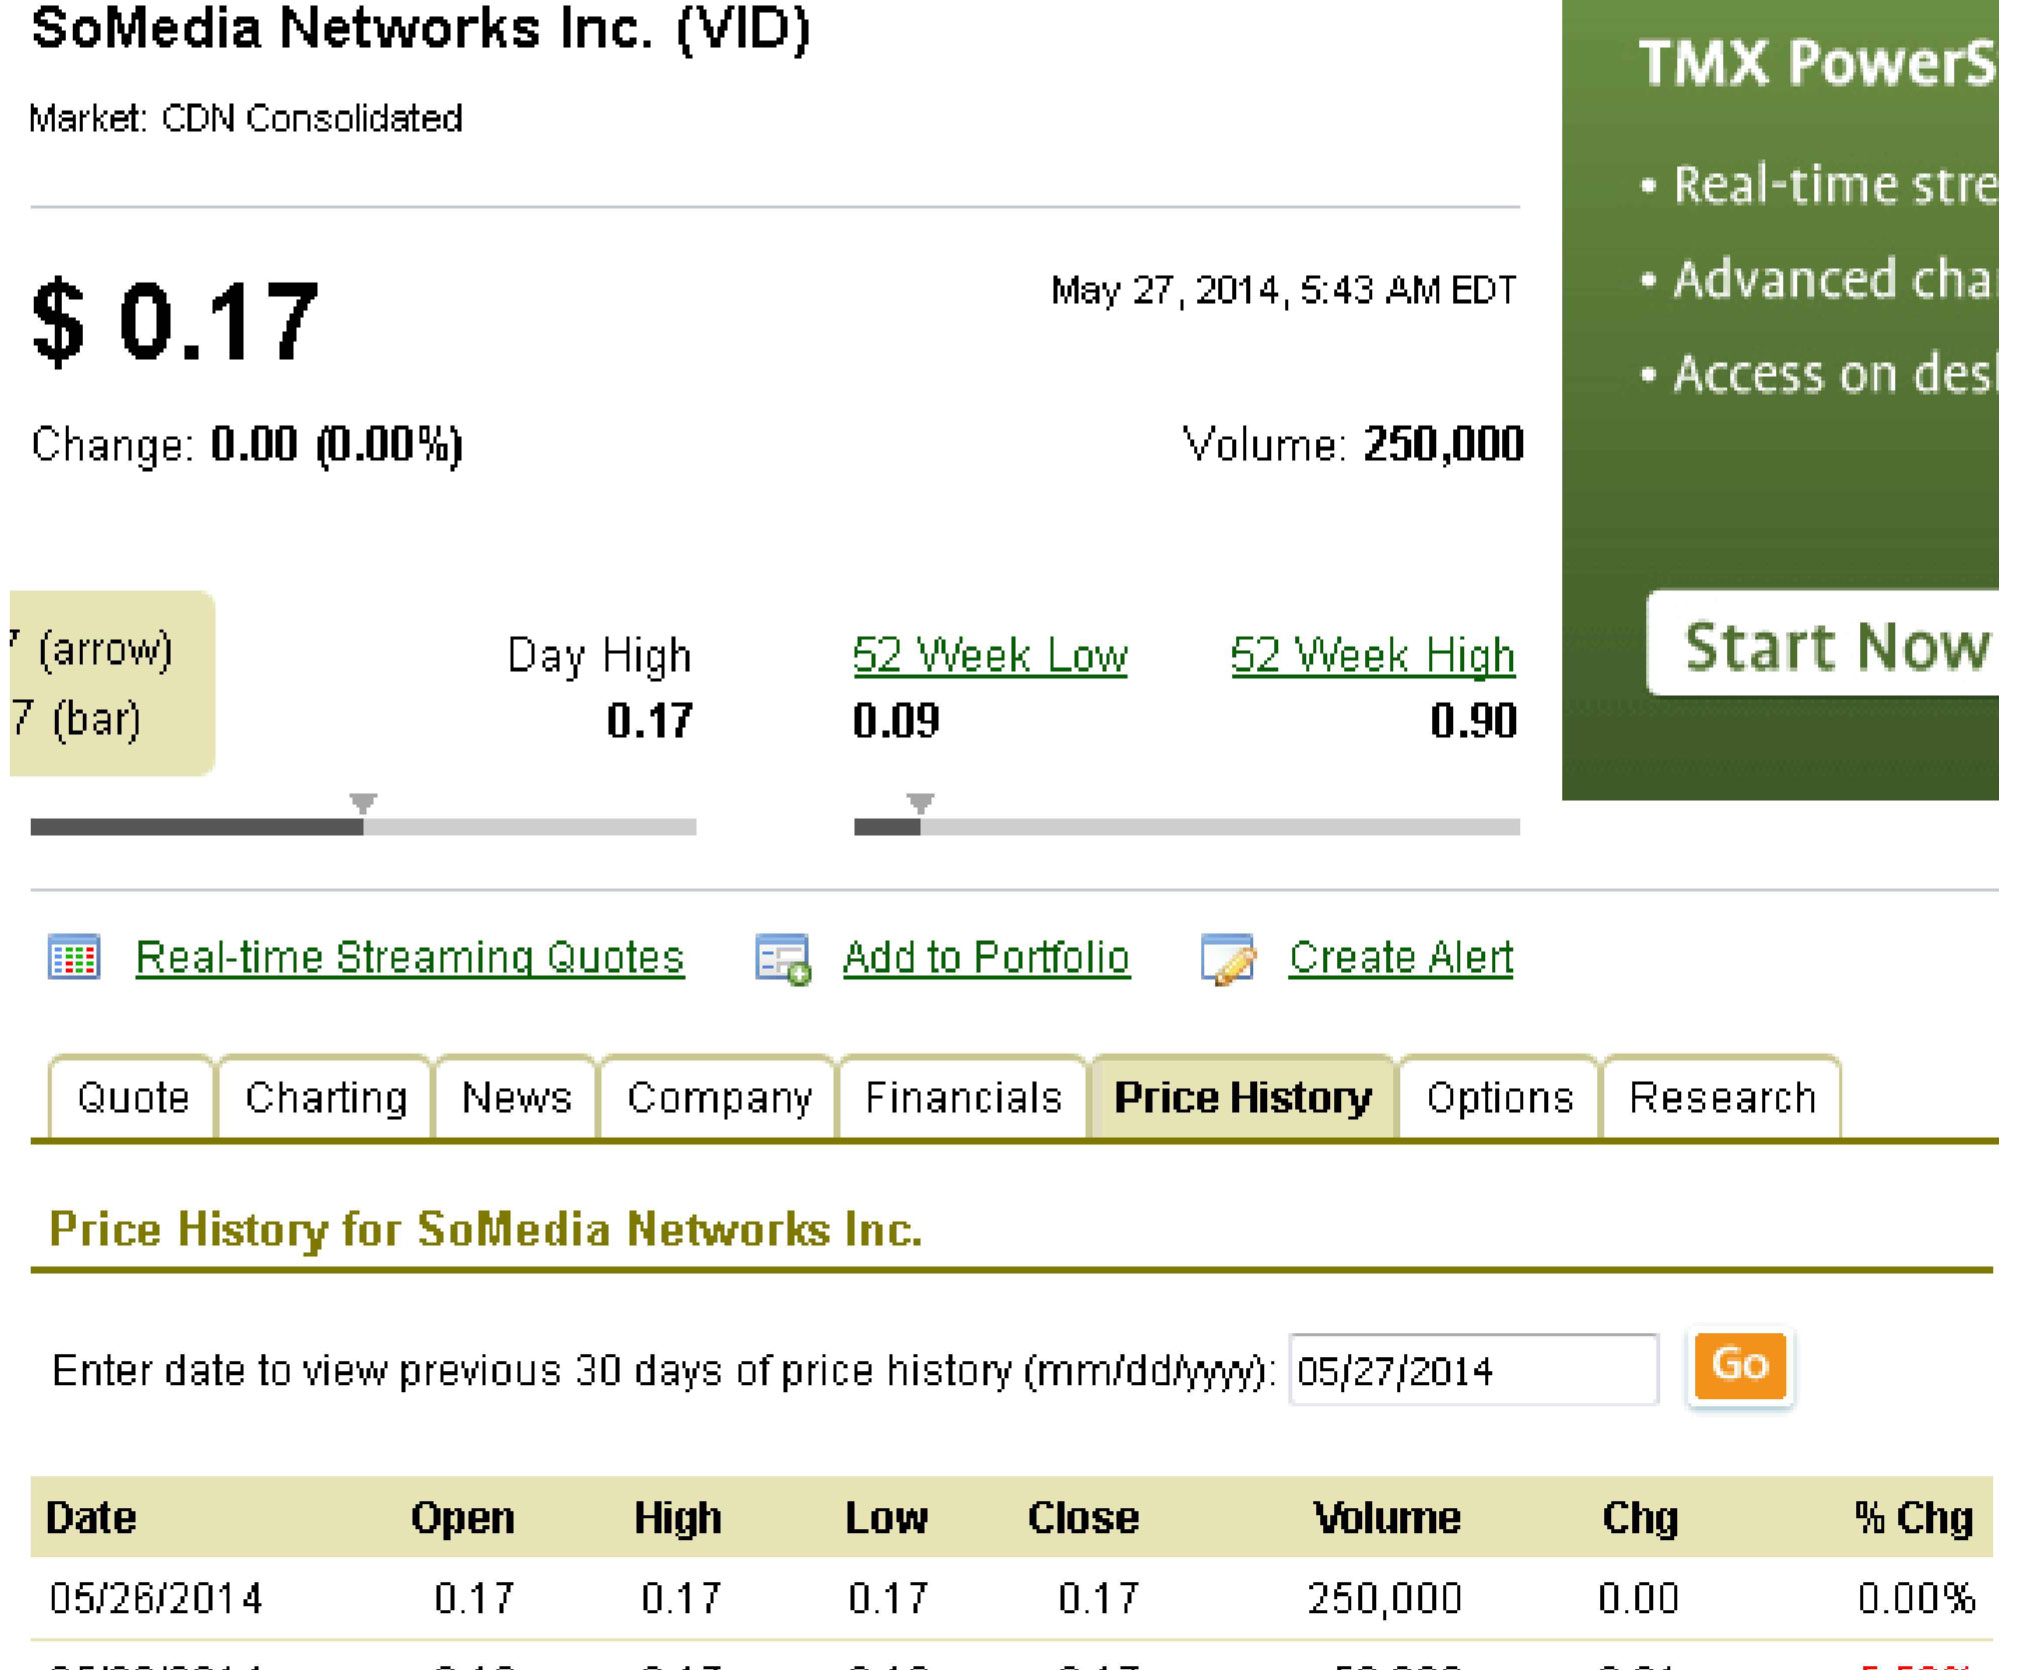
Task: Click the price history date input field
Action: click(x=1472, y=1370)
